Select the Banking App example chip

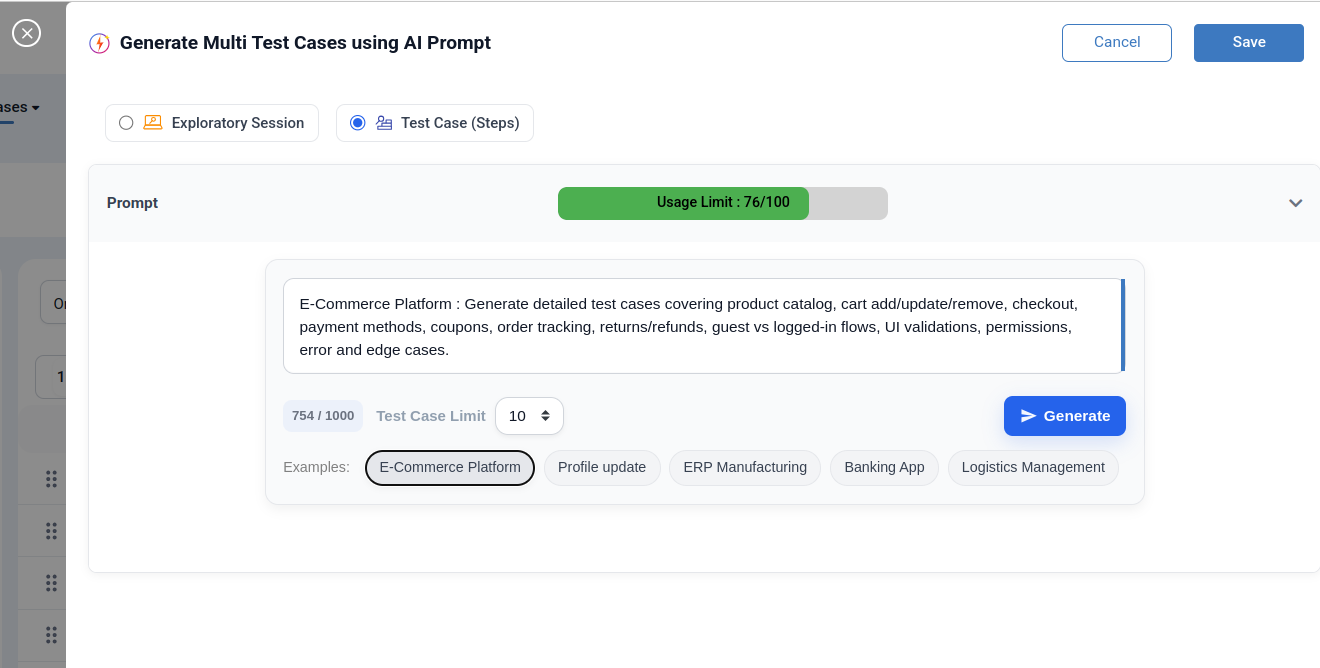pyautogui.click(x=884, y=467)
